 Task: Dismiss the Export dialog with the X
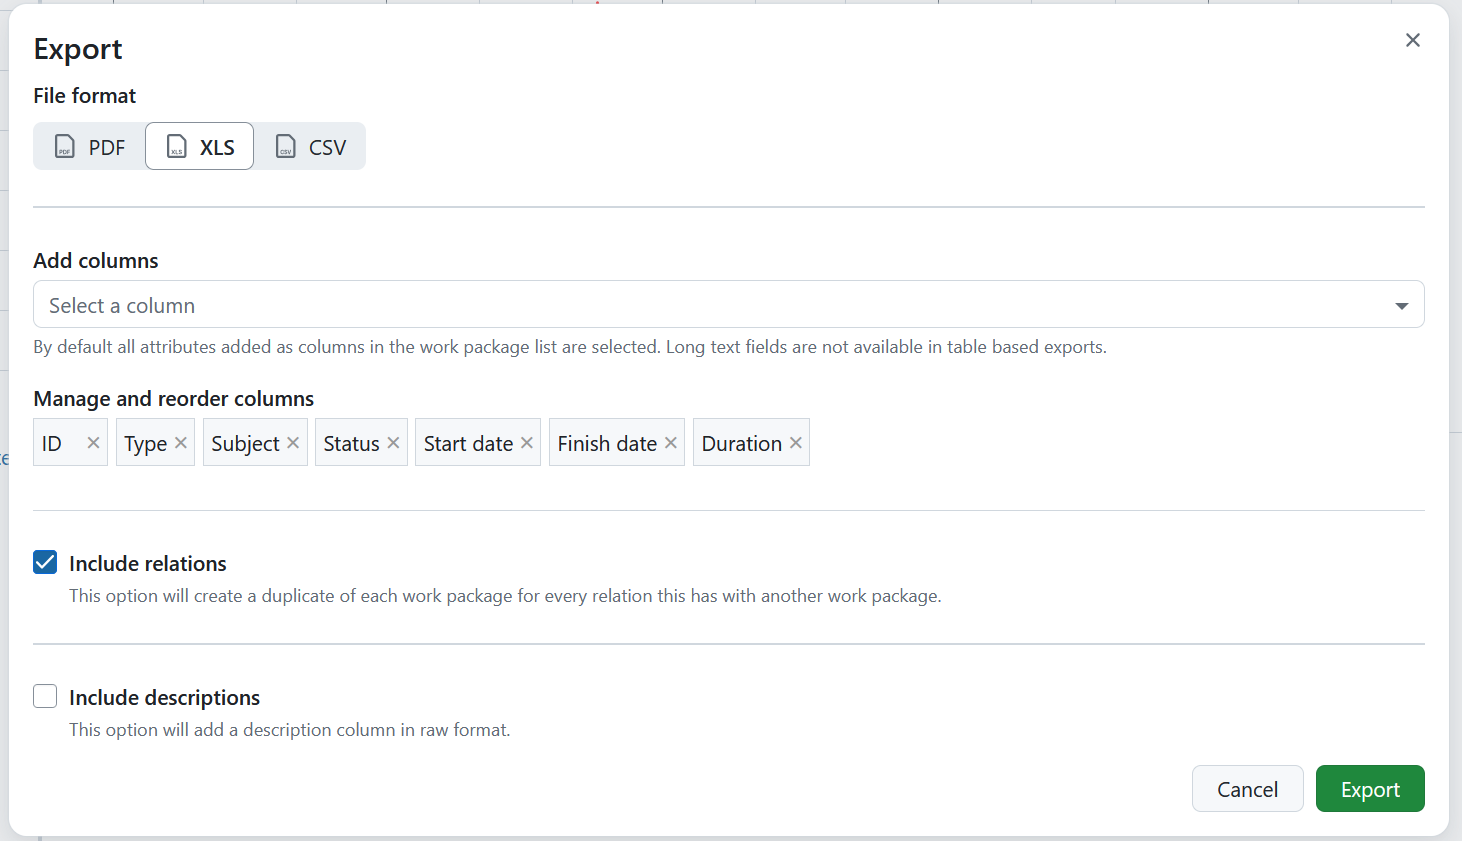(1412, 40)
